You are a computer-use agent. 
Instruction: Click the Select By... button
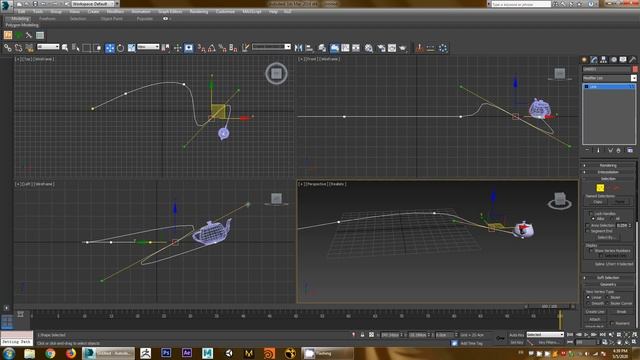tap(607, 237)
